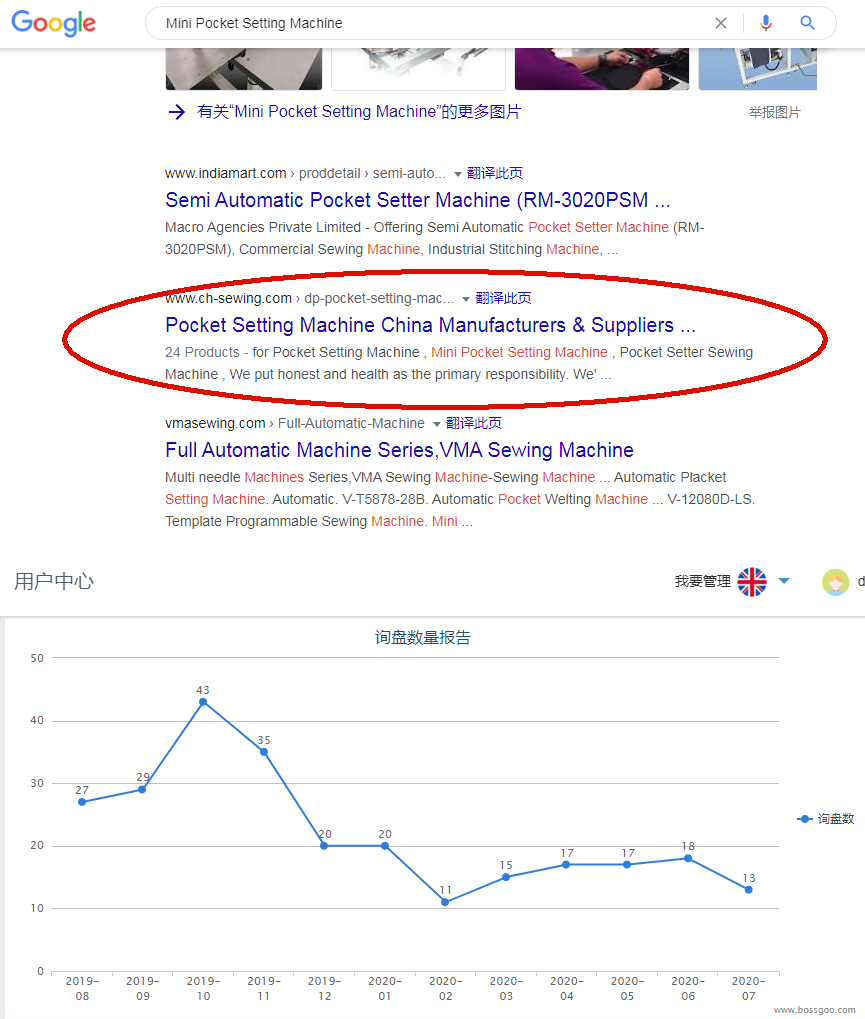Click the UK flag language icon
This screenshot has width=865, height=1019.
752,581
